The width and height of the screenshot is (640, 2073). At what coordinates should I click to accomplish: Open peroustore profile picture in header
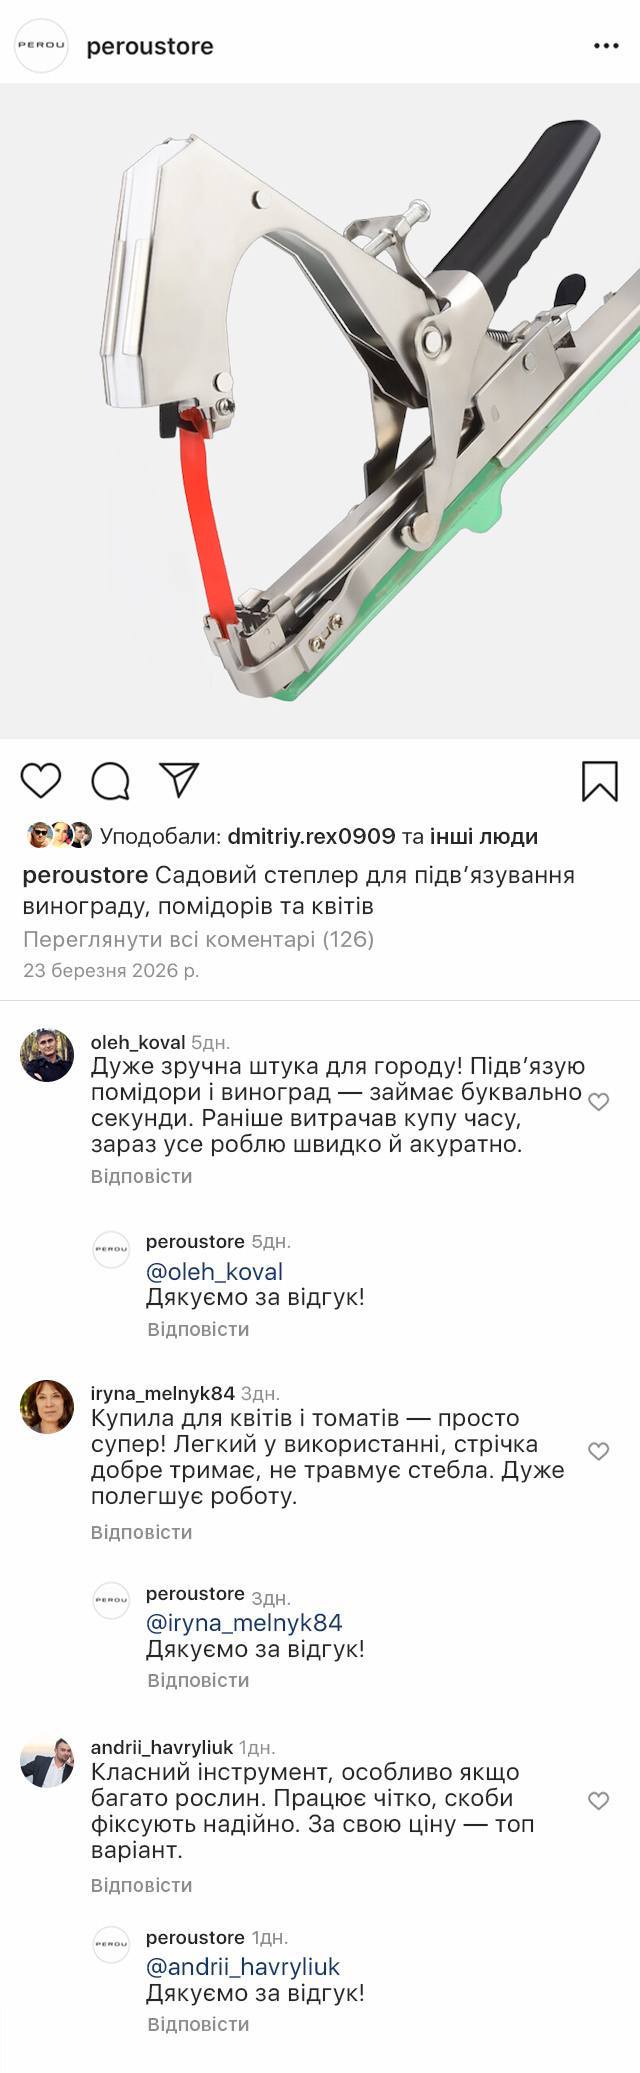(41, 46)
